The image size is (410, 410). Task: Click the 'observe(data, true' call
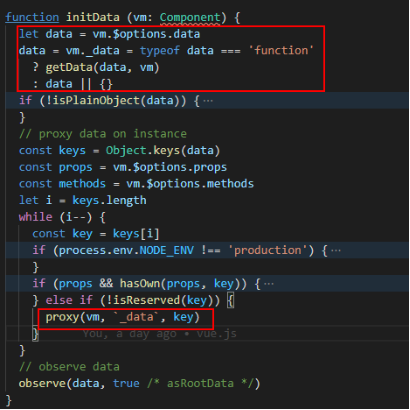[79, 384]
